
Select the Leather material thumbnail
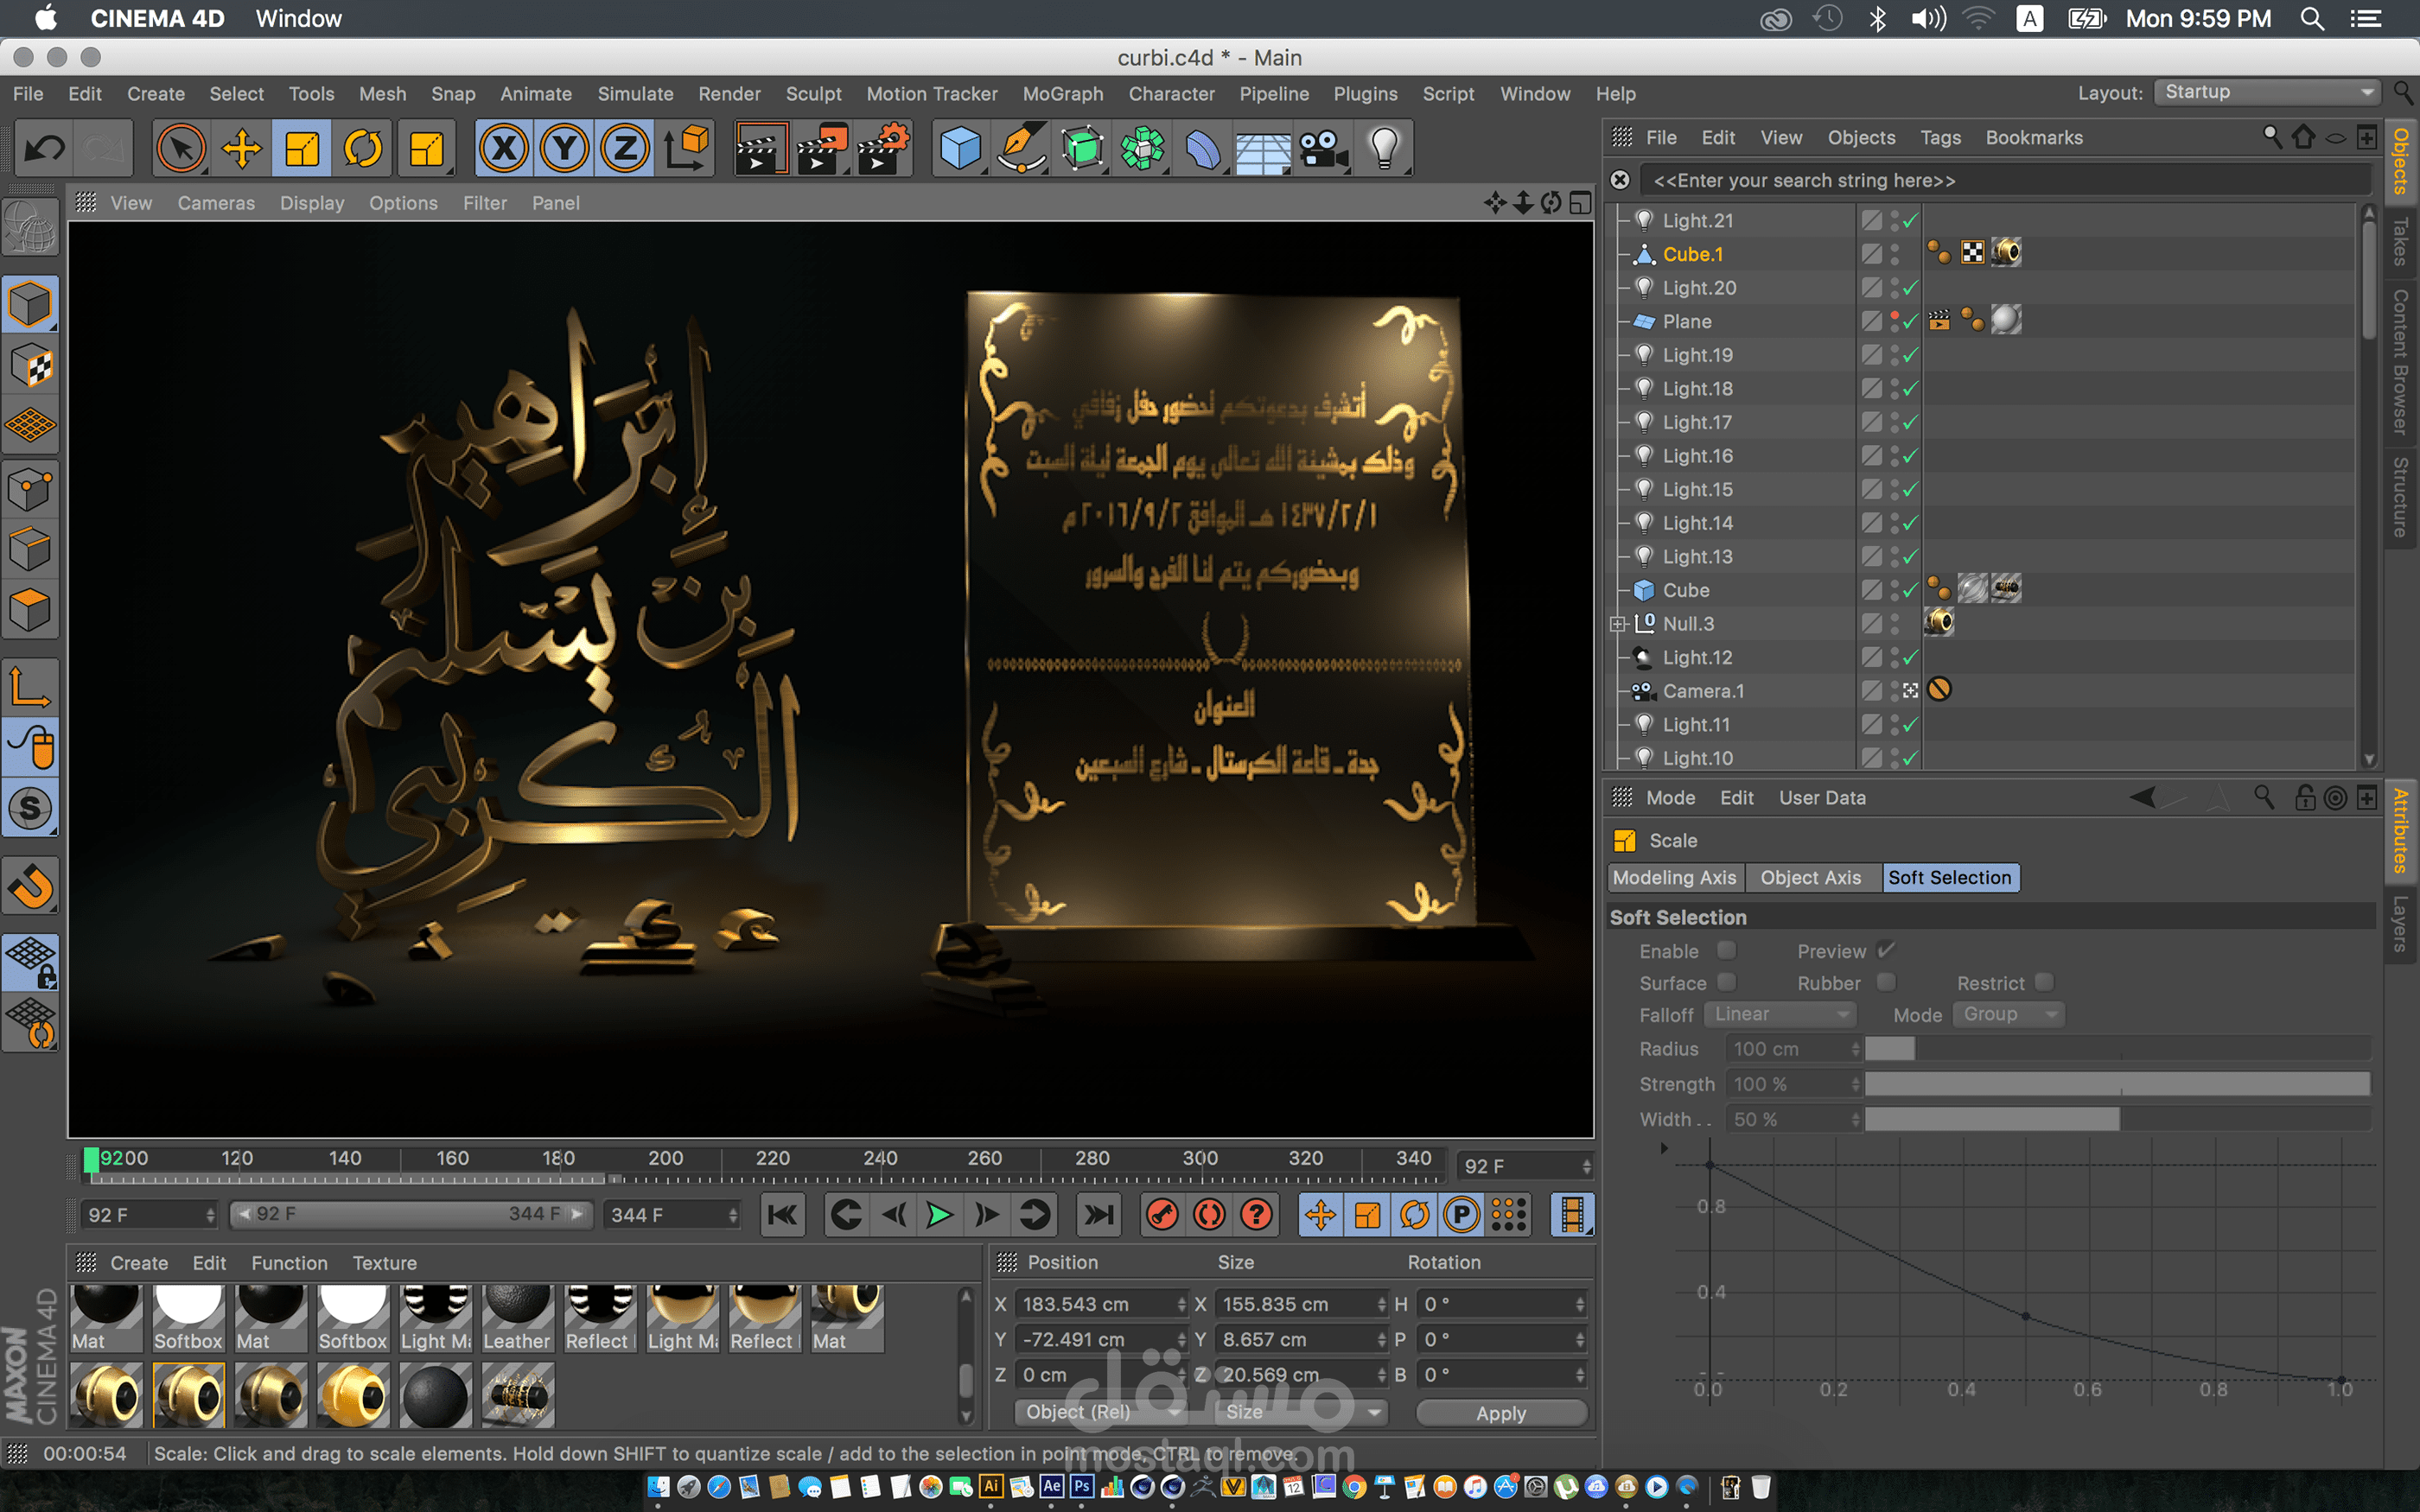(517, 1314)
